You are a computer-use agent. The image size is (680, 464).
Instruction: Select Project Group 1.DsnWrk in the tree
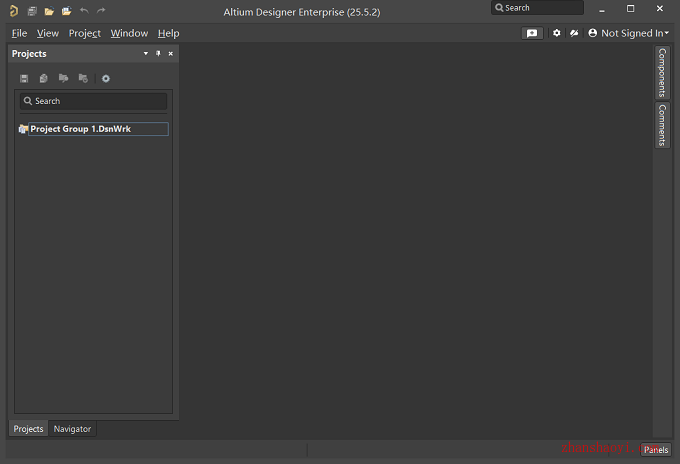click(x=98, y=129)
